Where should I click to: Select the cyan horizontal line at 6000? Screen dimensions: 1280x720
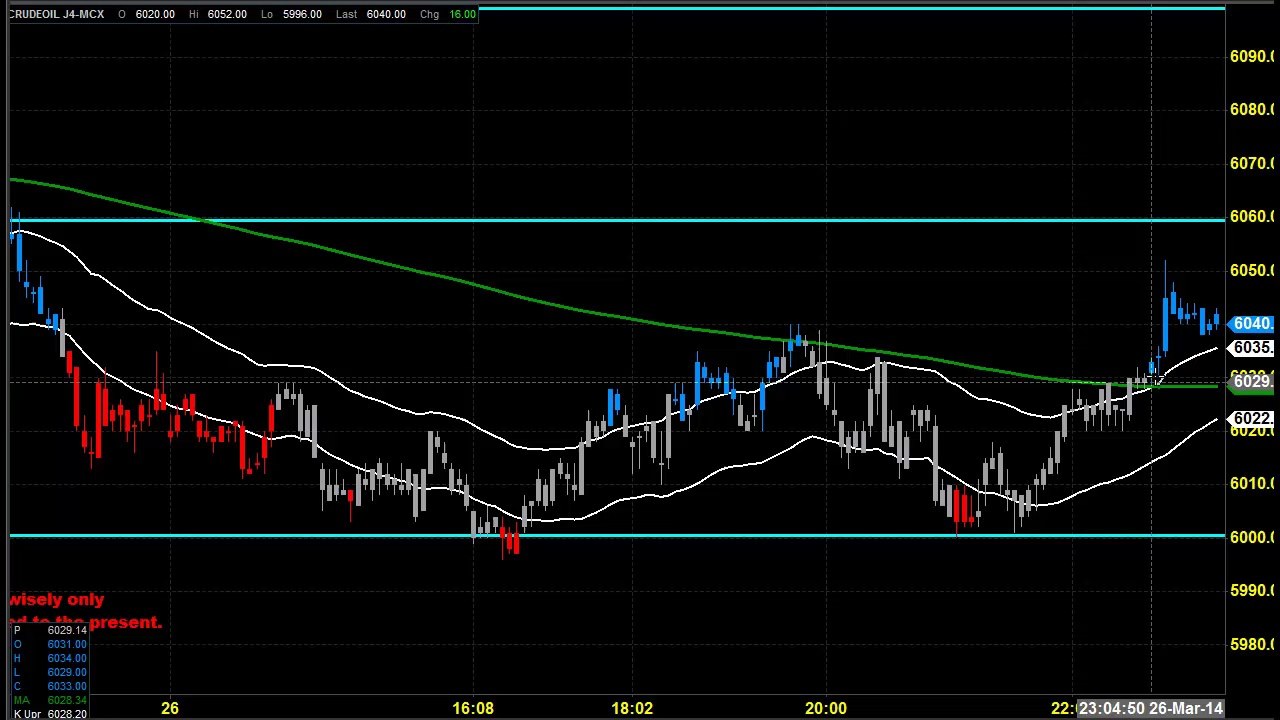point(617,536)
